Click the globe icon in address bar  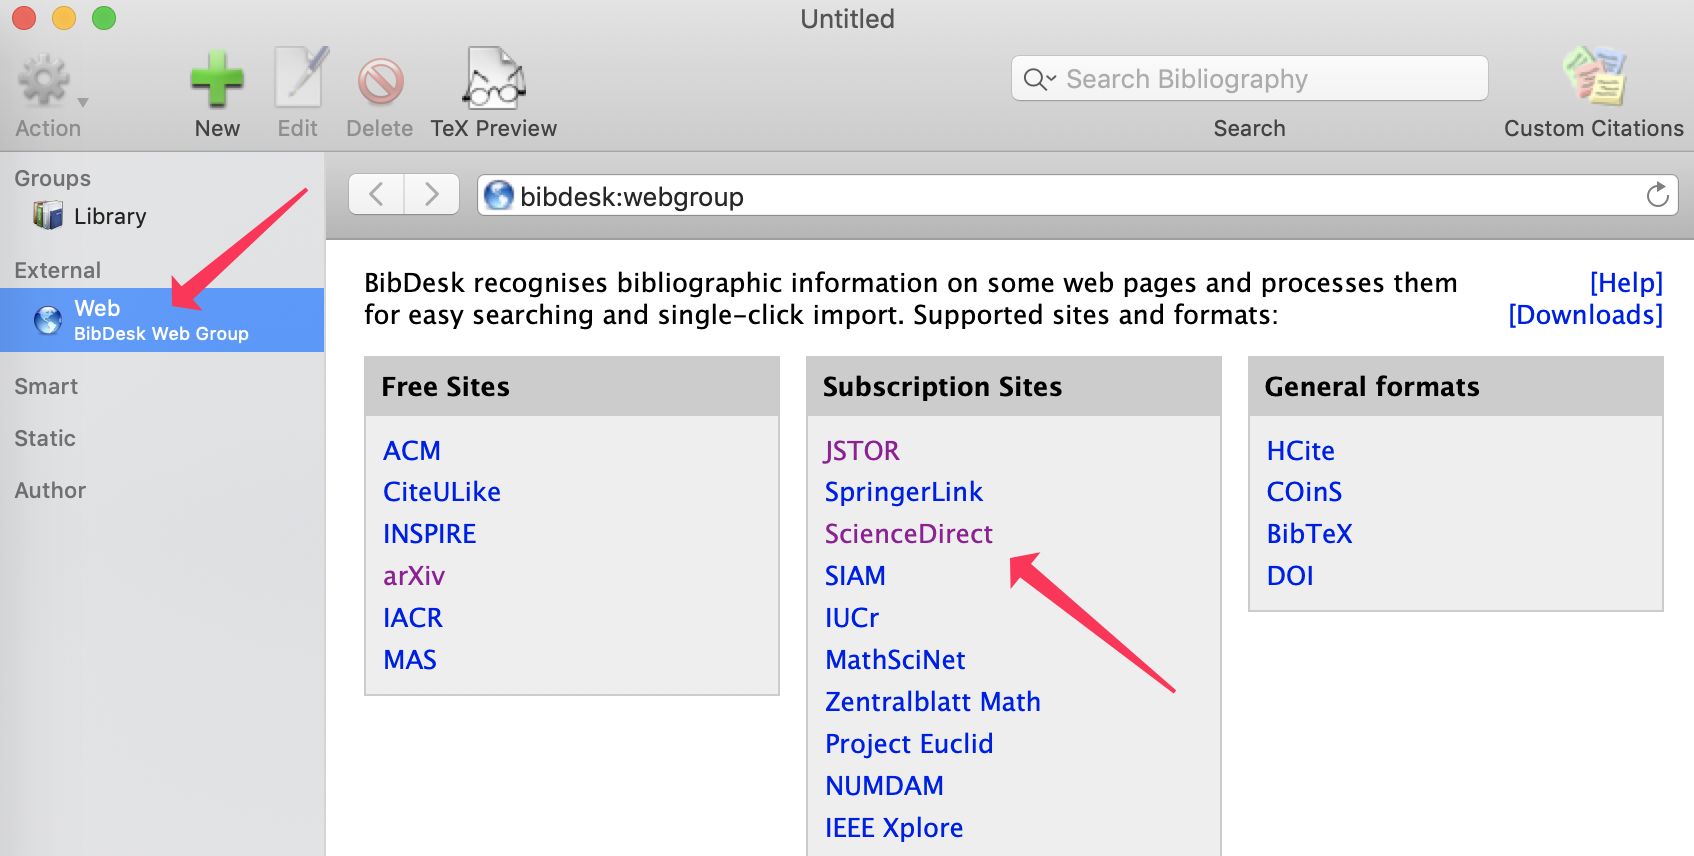pyautogui.click(x=498, y=195)
